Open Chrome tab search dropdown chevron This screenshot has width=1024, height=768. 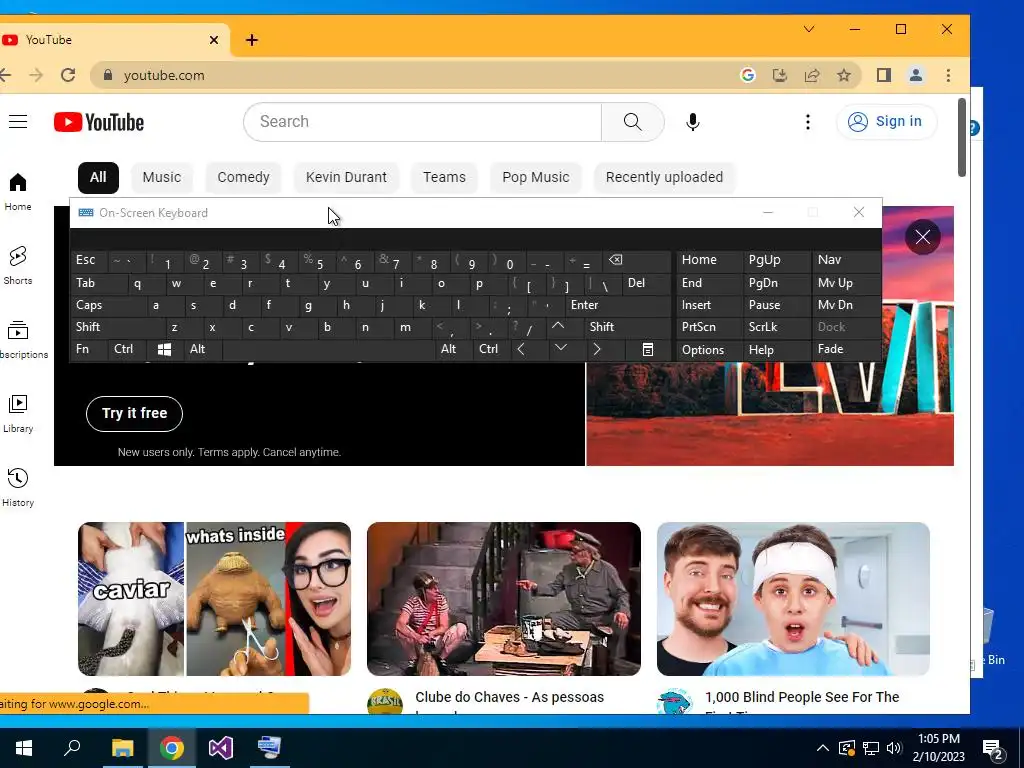[x=808, y=29]
